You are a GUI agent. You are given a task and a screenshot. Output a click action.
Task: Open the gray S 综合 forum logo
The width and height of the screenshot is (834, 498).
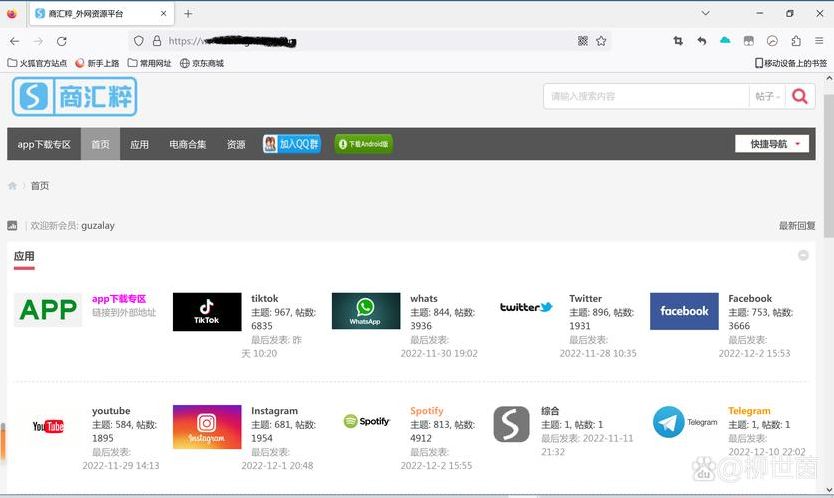point(511,424)
